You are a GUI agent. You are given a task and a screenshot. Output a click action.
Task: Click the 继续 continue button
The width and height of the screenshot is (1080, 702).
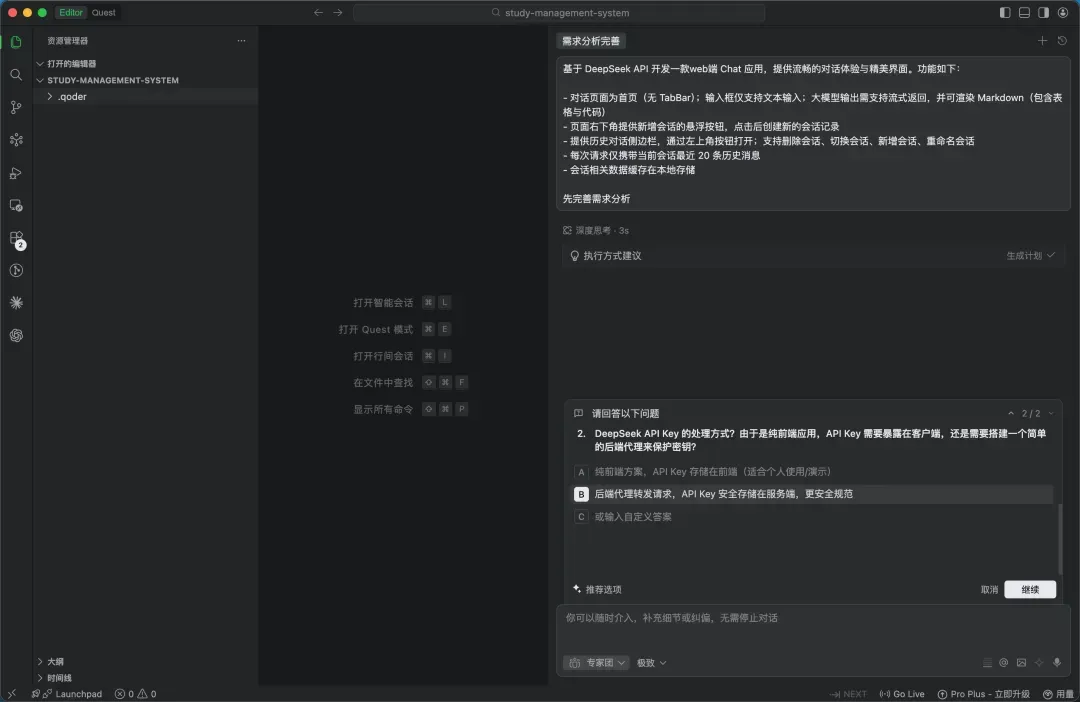point(1030,590)
